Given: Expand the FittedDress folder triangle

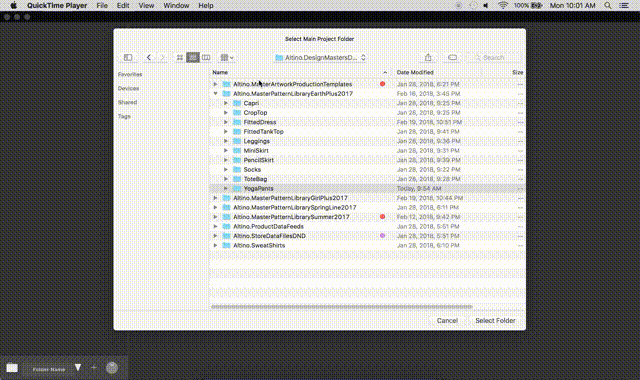Looking at the screenshot, I should (226, 122).
